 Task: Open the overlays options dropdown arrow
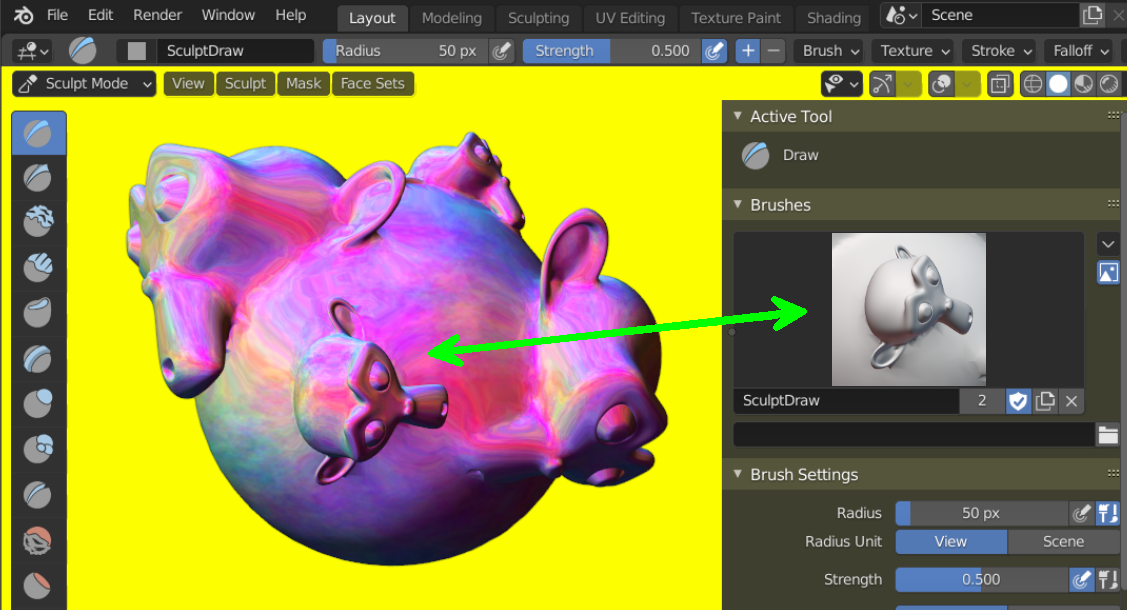pos(967,84)
